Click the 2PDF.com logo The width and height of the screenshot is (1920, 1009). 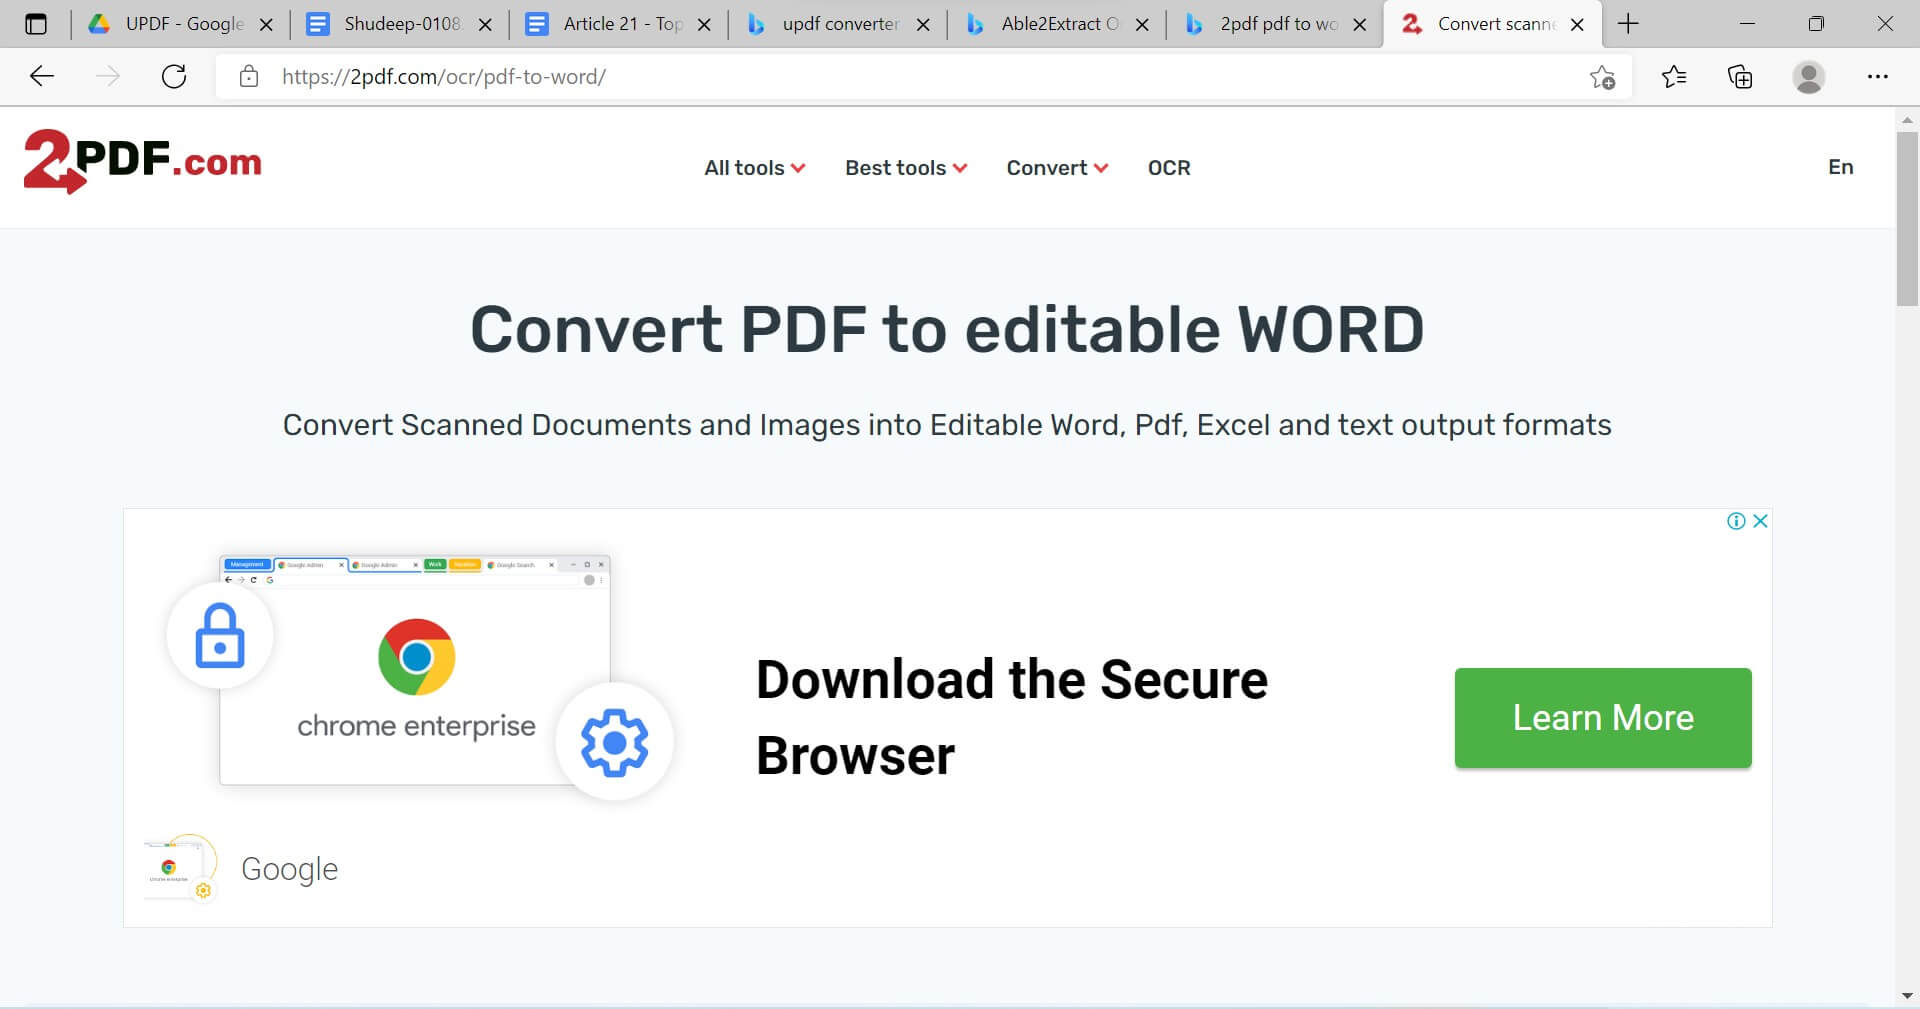(x=142, y=161)
